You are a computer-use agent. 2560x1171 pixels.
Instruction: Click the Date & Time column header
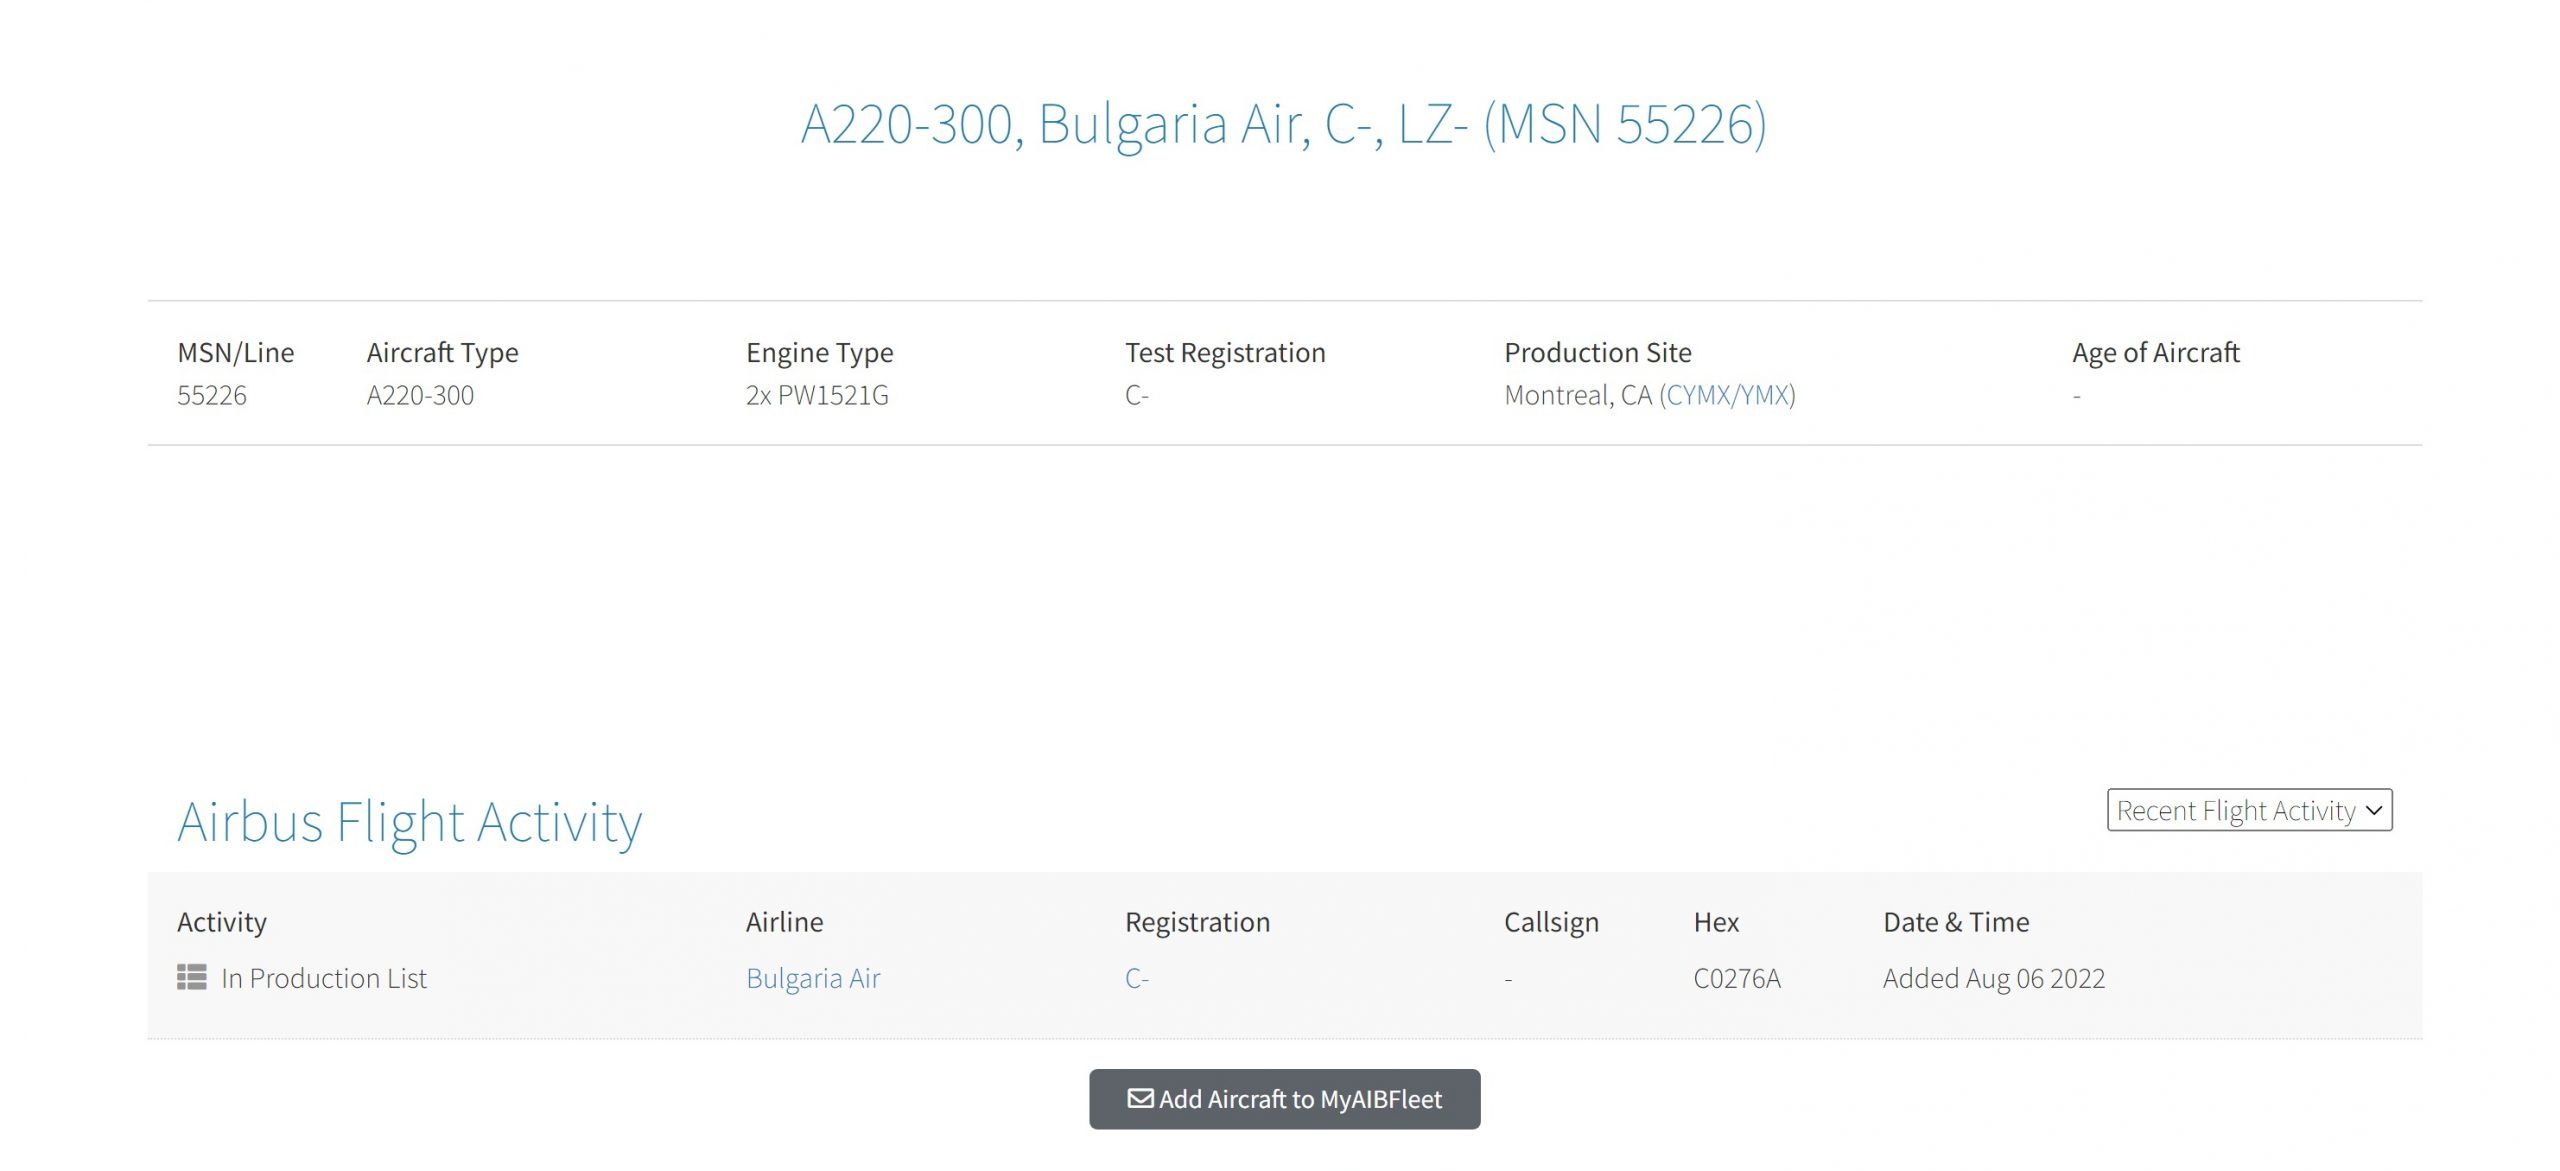(1956, 921)
